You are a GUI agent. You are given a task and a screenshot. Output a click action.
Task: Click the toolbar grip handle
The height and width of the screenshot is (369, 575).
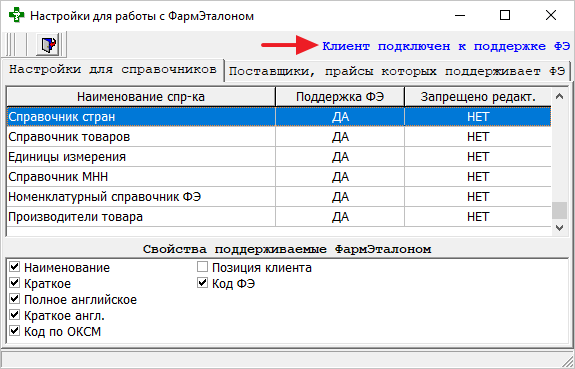(11, 45)
